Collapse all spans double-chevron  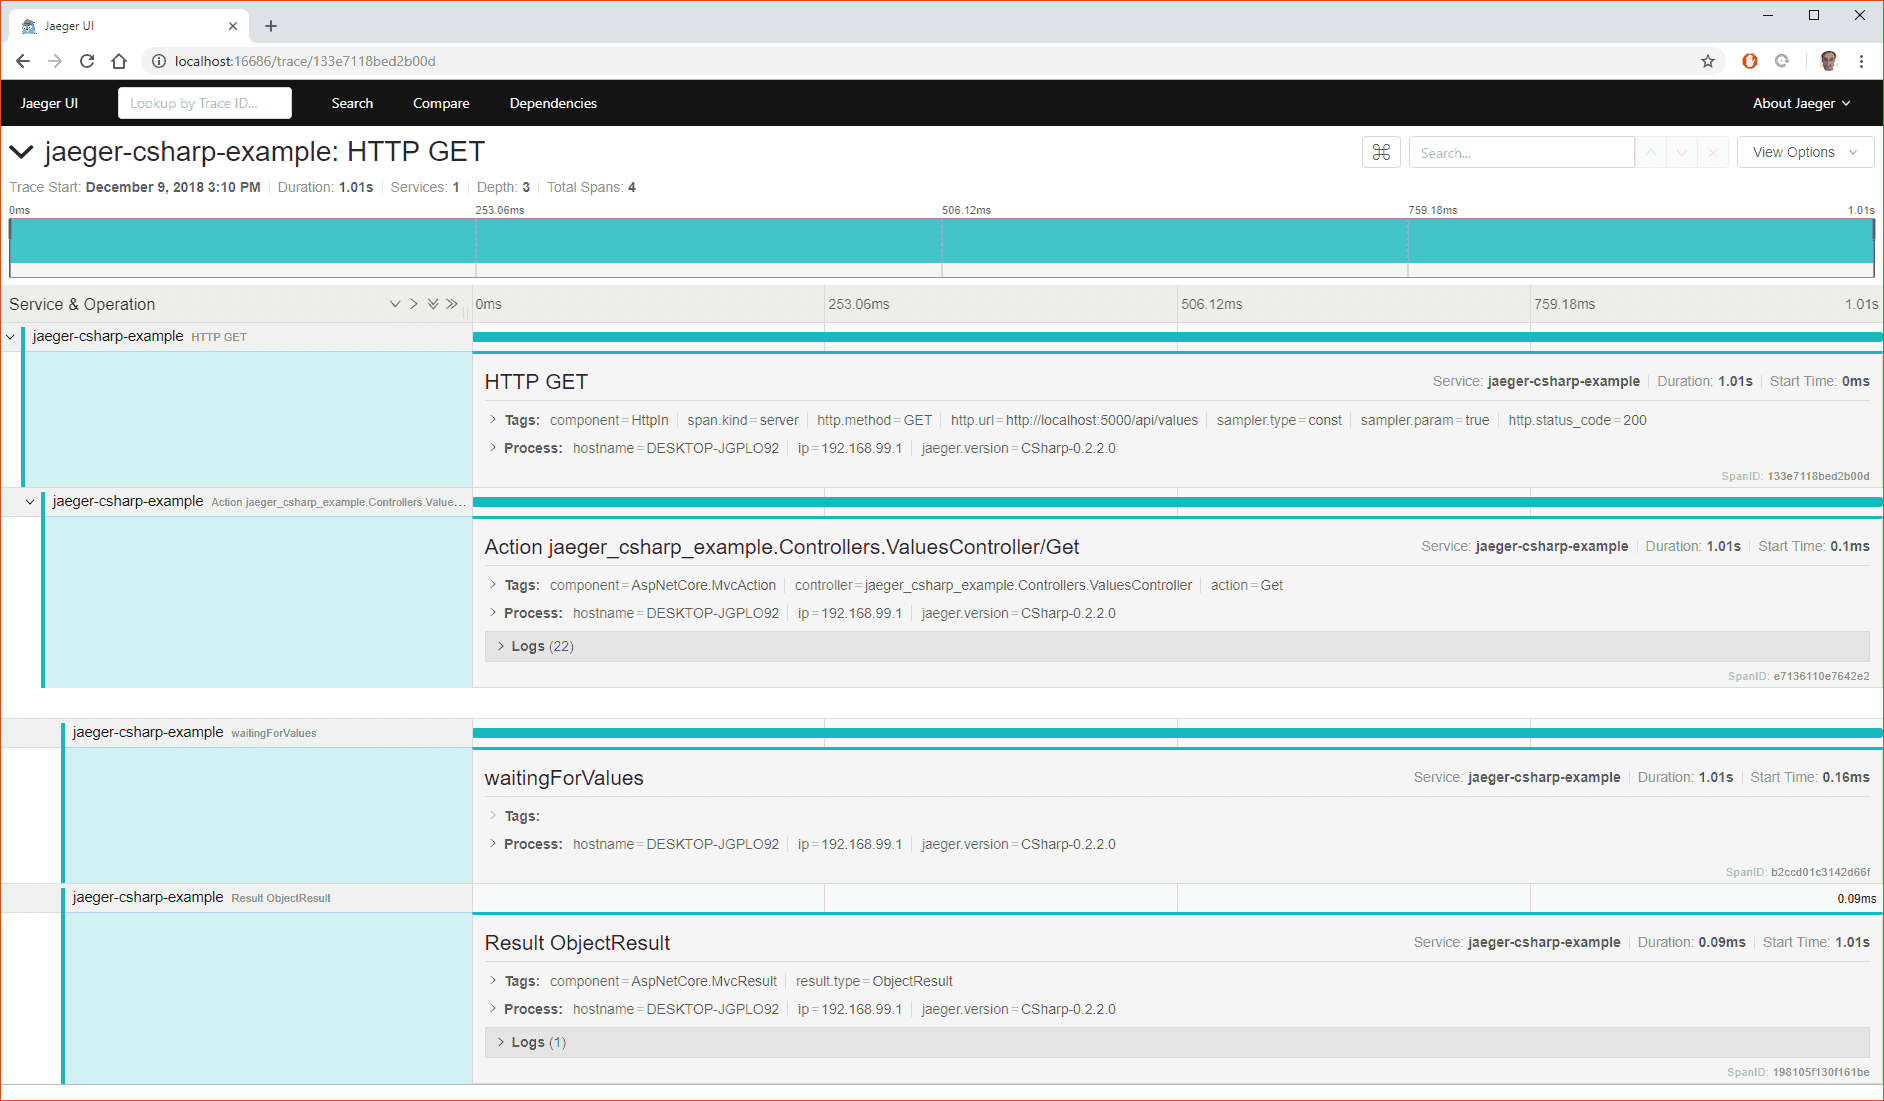pos(452,304)
